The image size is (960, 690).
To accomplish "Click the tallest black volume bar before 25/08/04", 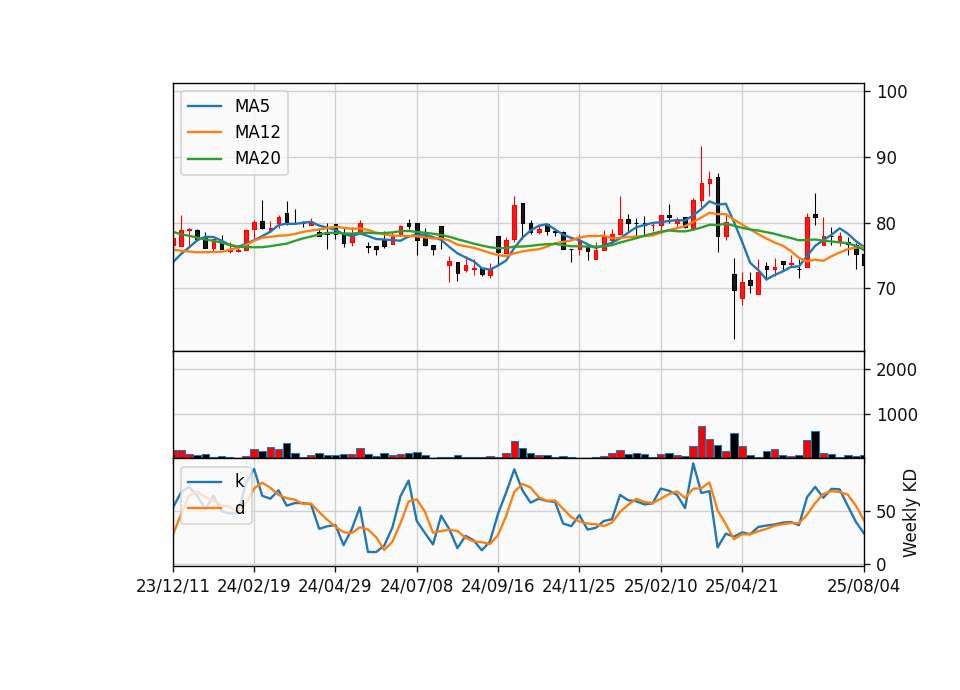I will [x=815, y=444].
